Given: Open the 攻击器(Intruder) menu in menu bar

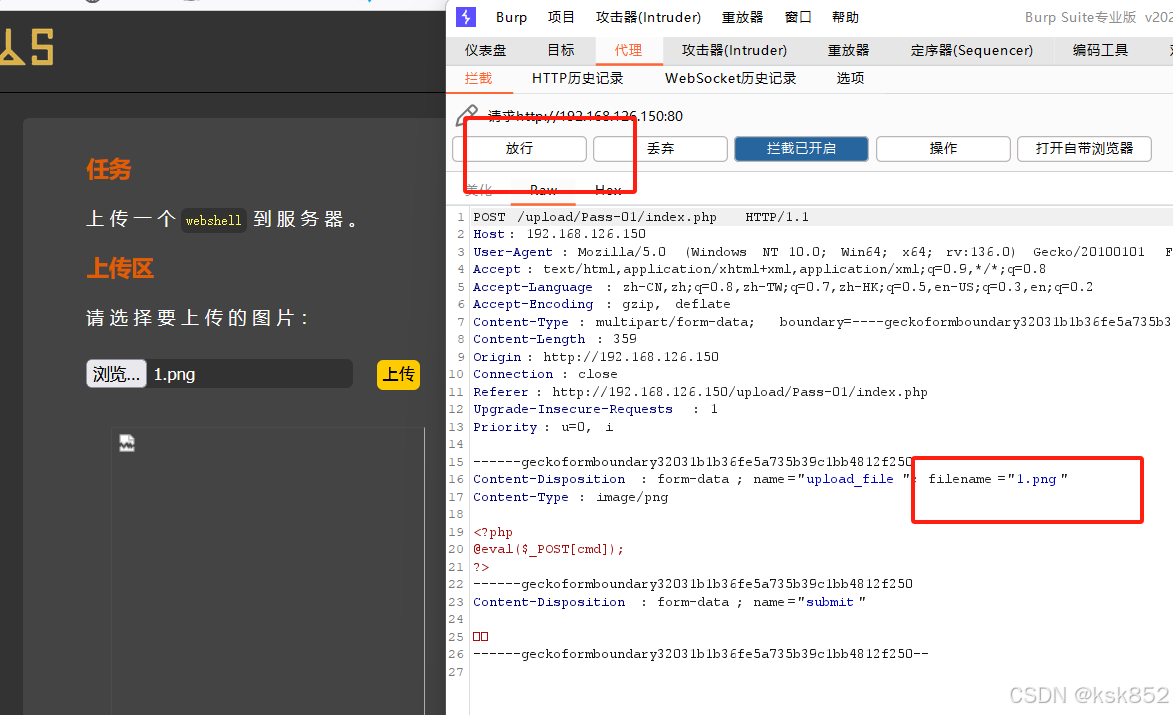Looking at the screenshot, I should point(648,17).
